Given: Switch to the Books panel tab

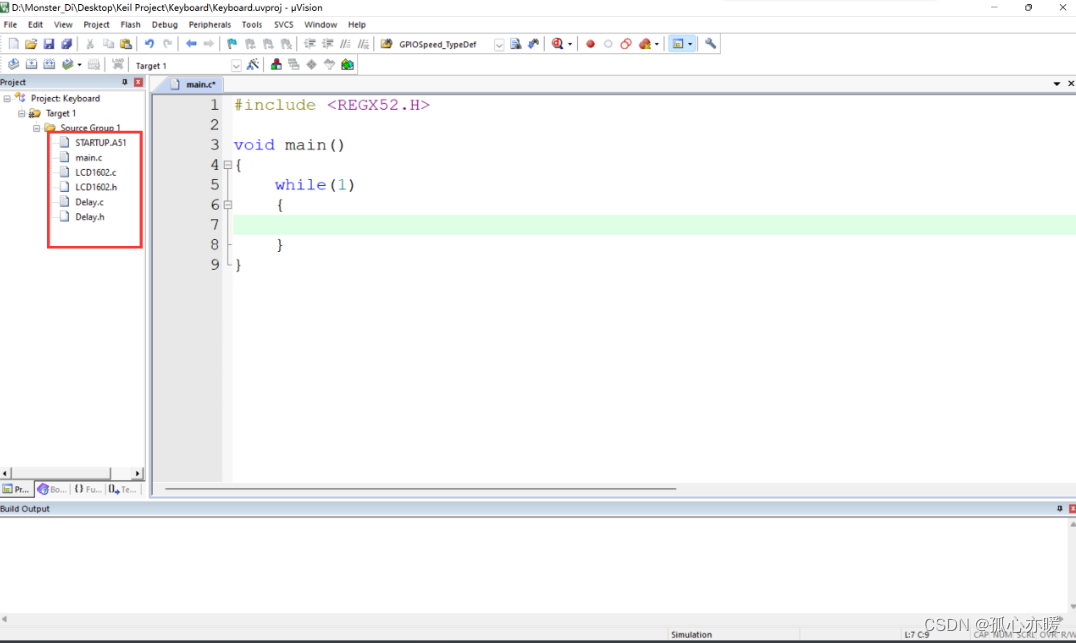Looking at the screenshot, I should point(52,489).
